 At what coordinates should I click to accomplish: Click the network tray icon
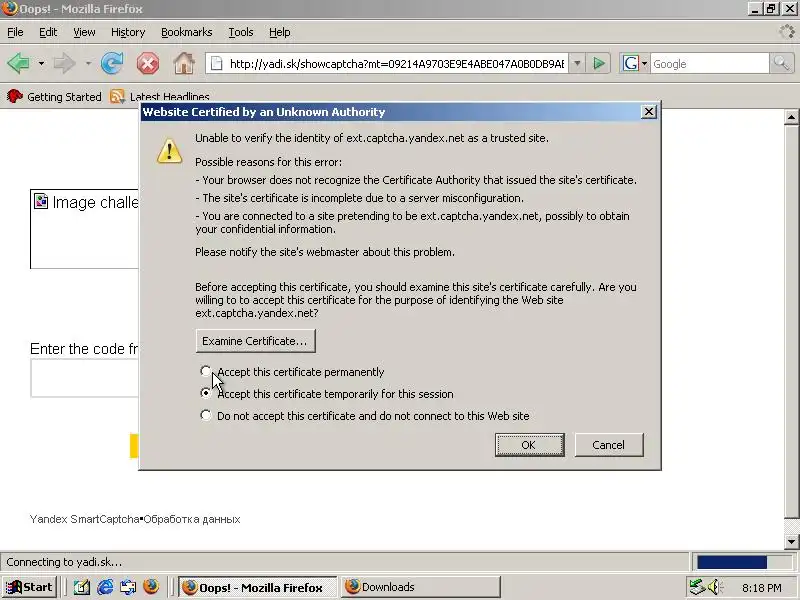click(697, 588)
